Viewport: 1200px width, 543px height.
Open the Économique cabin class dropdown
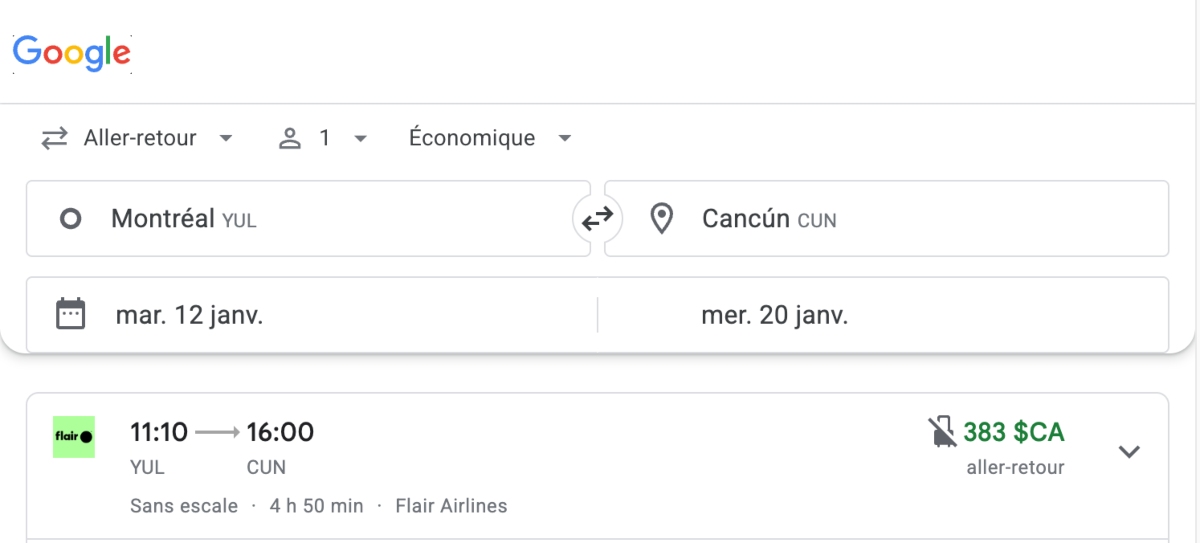(490, 138)
